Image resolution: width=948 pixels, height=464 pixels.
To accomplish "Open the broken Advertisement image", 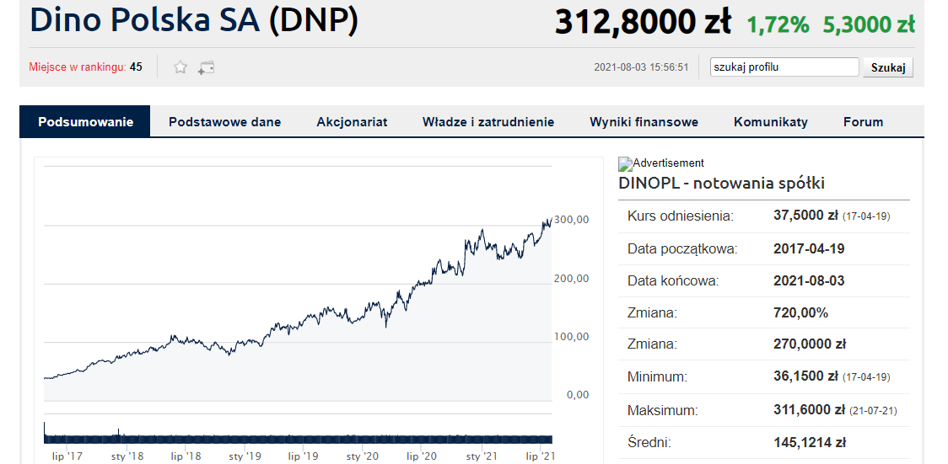I will click(x=661, y=163).
